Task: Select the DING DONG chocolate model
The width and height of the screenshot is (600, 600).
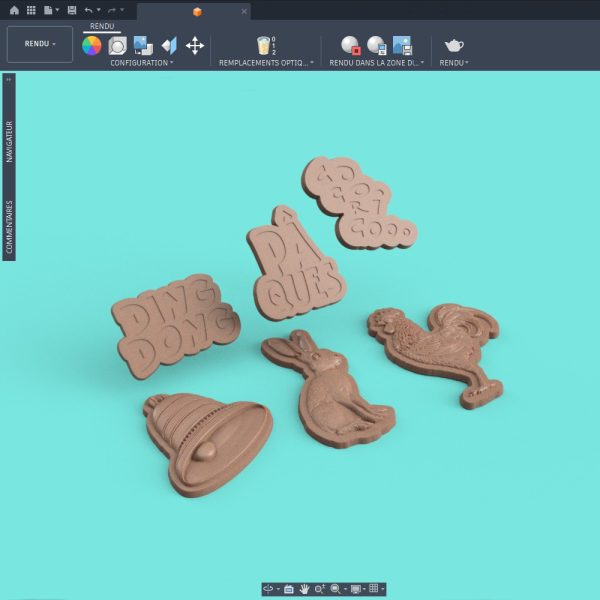Action: (174, 325)
